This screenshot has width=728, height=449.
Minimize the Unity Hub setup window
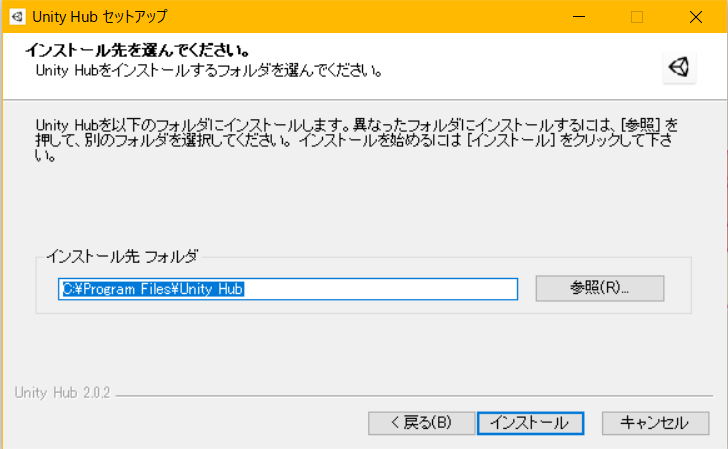pos(578,17)
